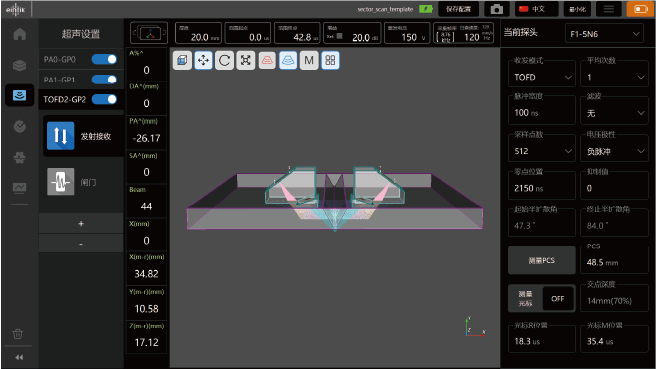
Task: Click the 测量PCS button
Action: [x=541, y=260]
